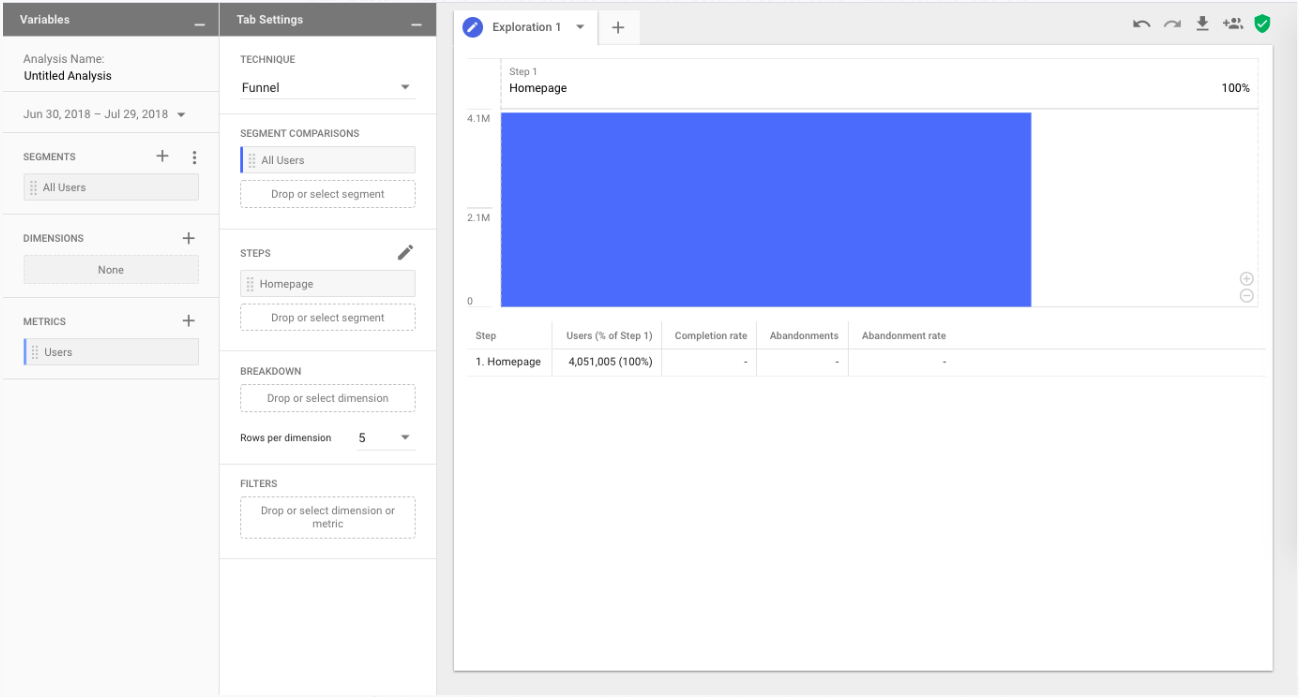Open the Rows per dimension dropdown
The image size is (1299, 697).
pyautogui.click(x=385, y=438)
